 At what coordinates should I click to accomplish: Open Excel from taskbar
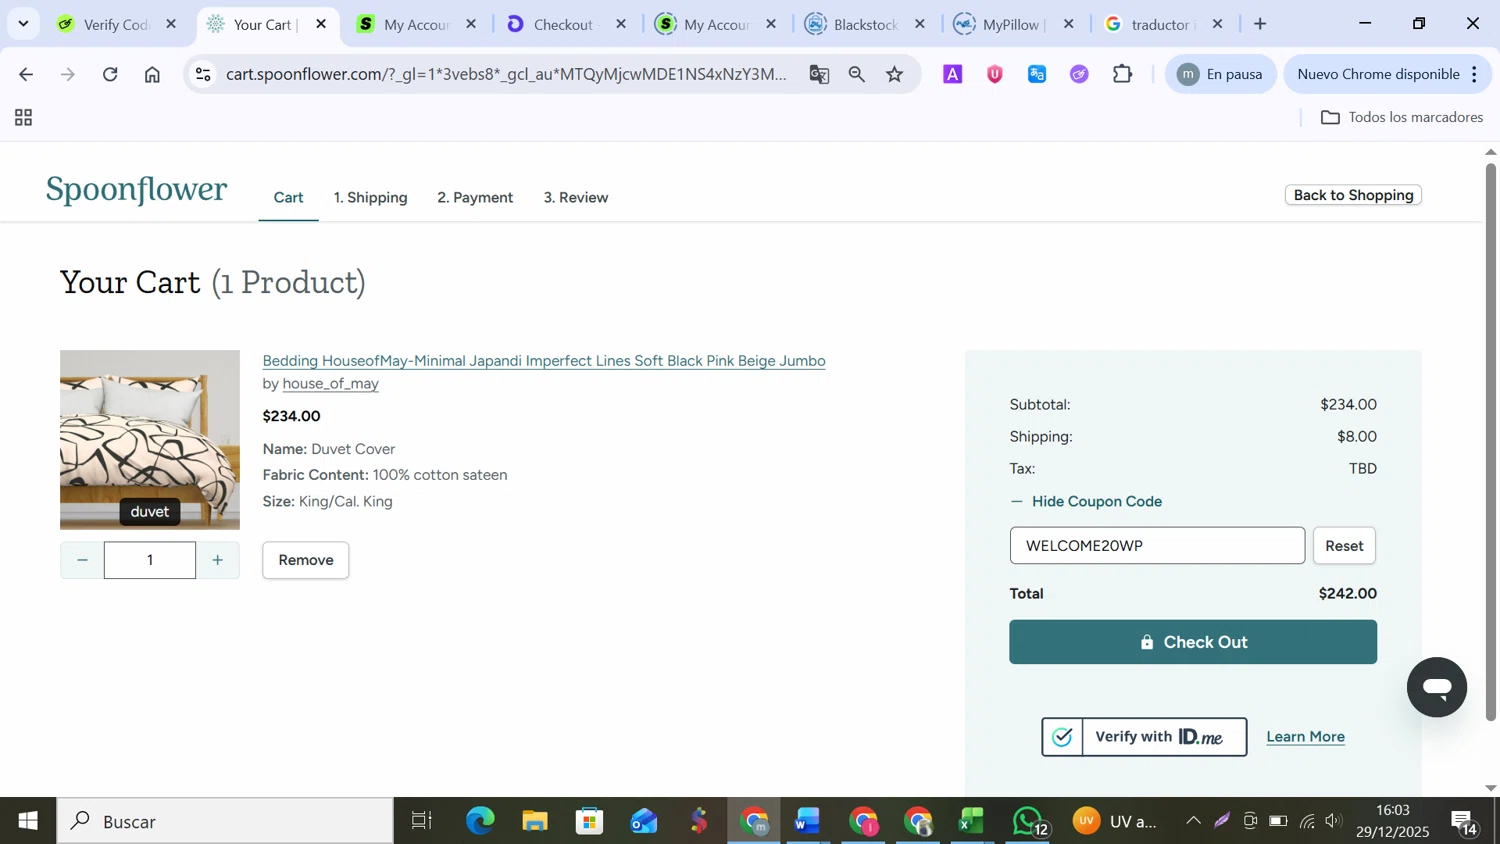(972, 821)
